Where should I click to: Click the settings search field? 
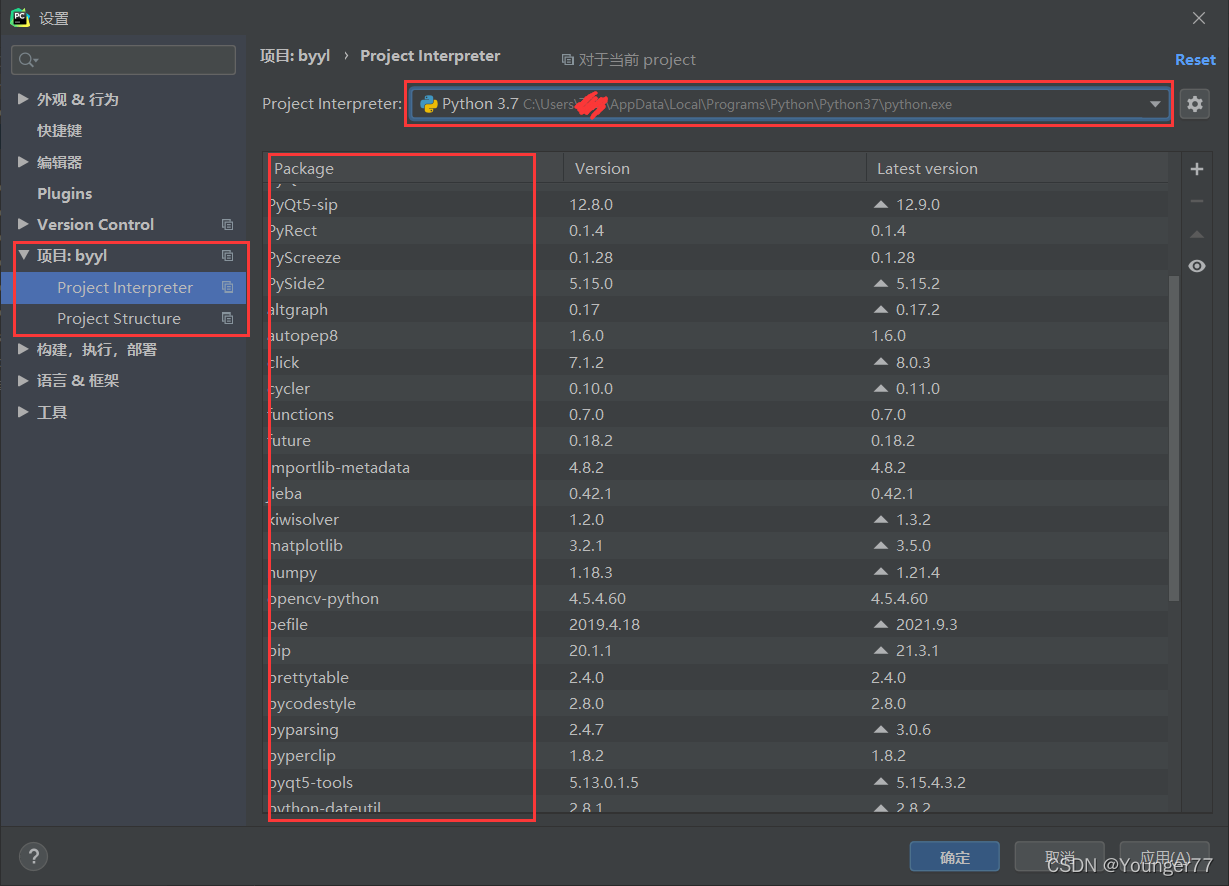pos(124,60)
